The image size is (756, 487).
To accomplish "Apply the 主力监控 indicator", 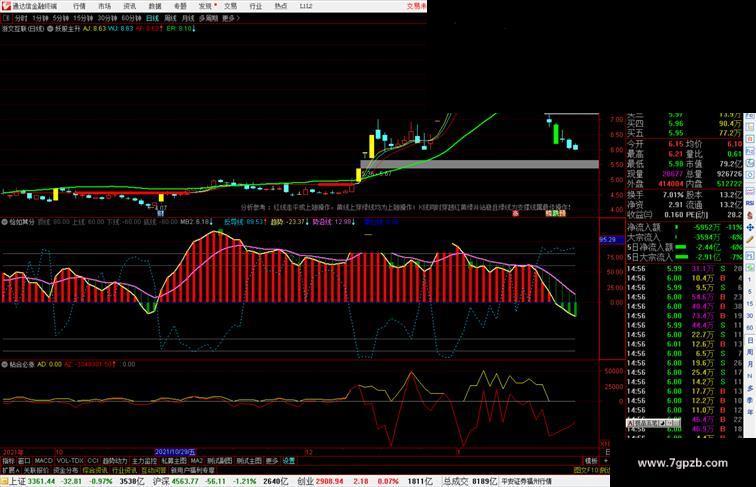I will click(x=145, y=461).
